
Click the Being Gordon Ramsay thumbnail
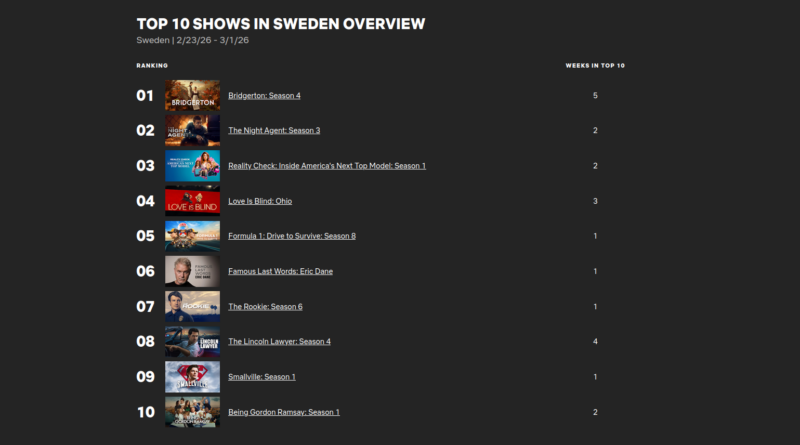click(192, 412)
